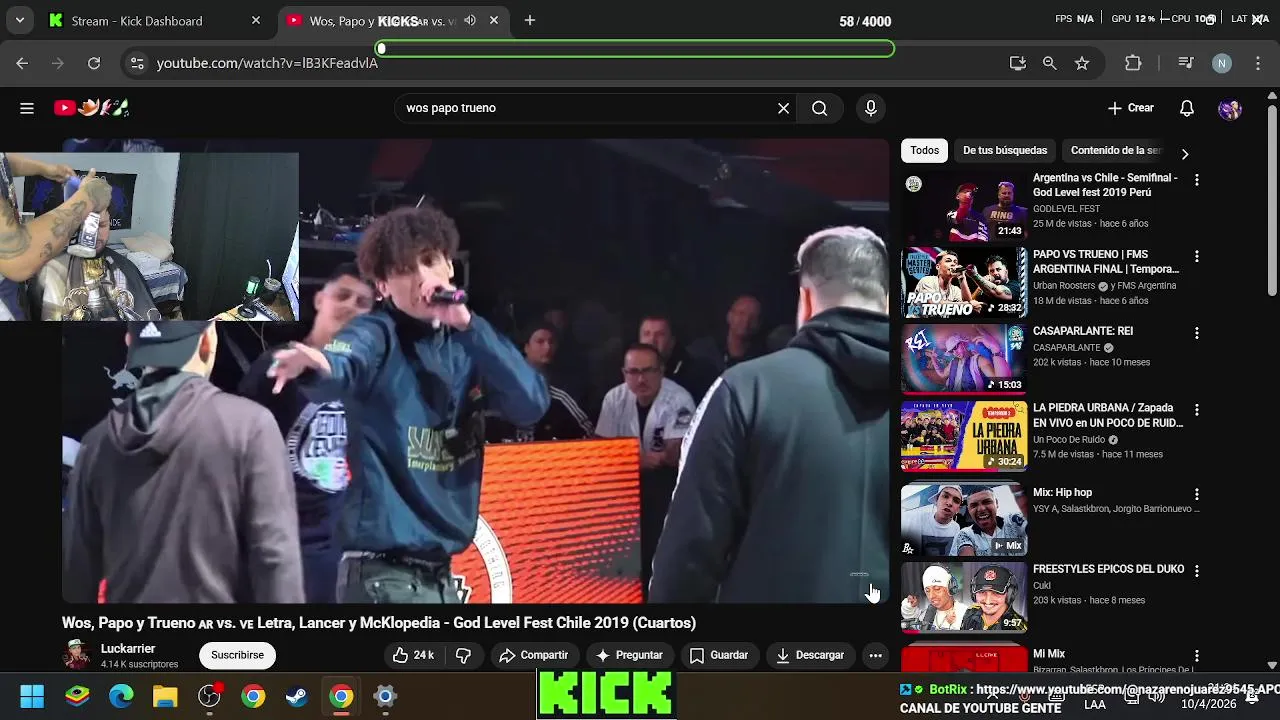Click the install app icon in address bar

[x=1018, y=63]
